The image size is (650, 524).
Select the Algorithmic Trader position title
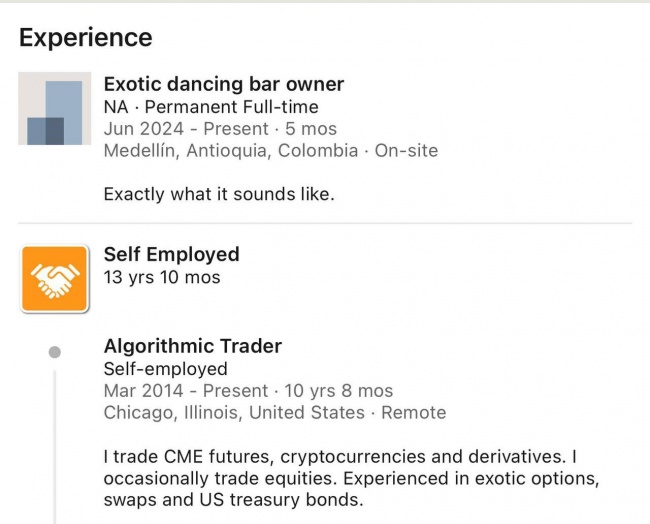tap(193, 346)
